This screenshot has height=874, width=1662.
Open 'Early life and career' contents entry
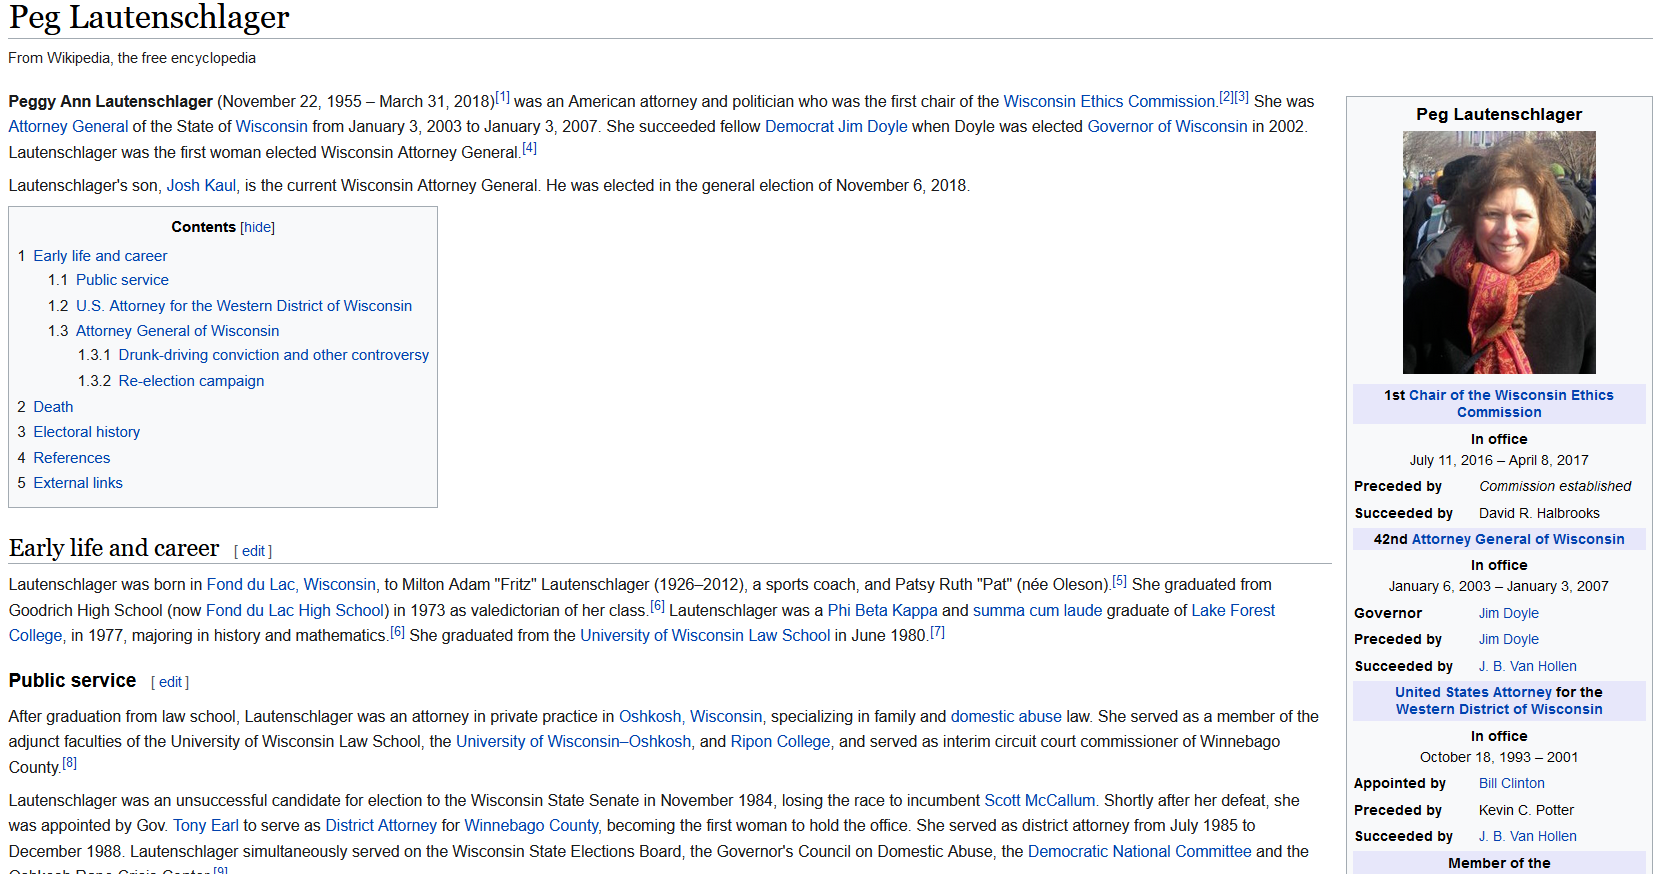pyautogui.click(x=100, y=256)
